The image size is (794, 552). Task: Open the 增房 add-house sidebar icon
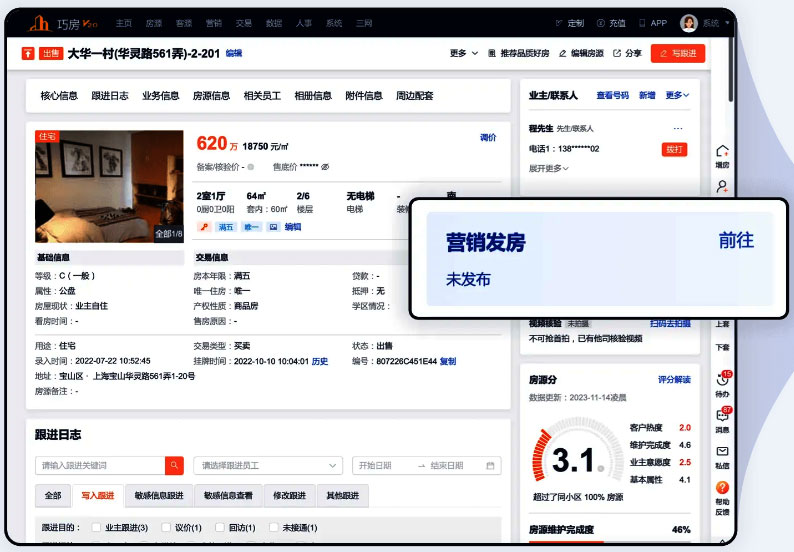point(722,156)
